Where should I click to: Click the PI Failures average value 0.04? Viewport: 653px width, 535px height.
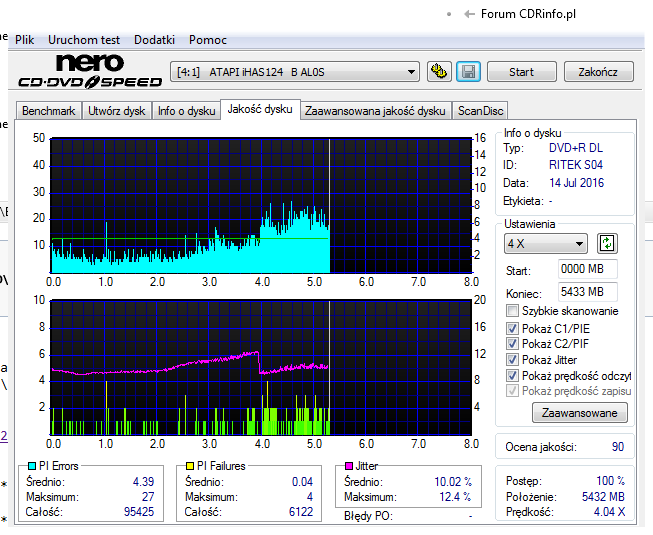(302, 482)
